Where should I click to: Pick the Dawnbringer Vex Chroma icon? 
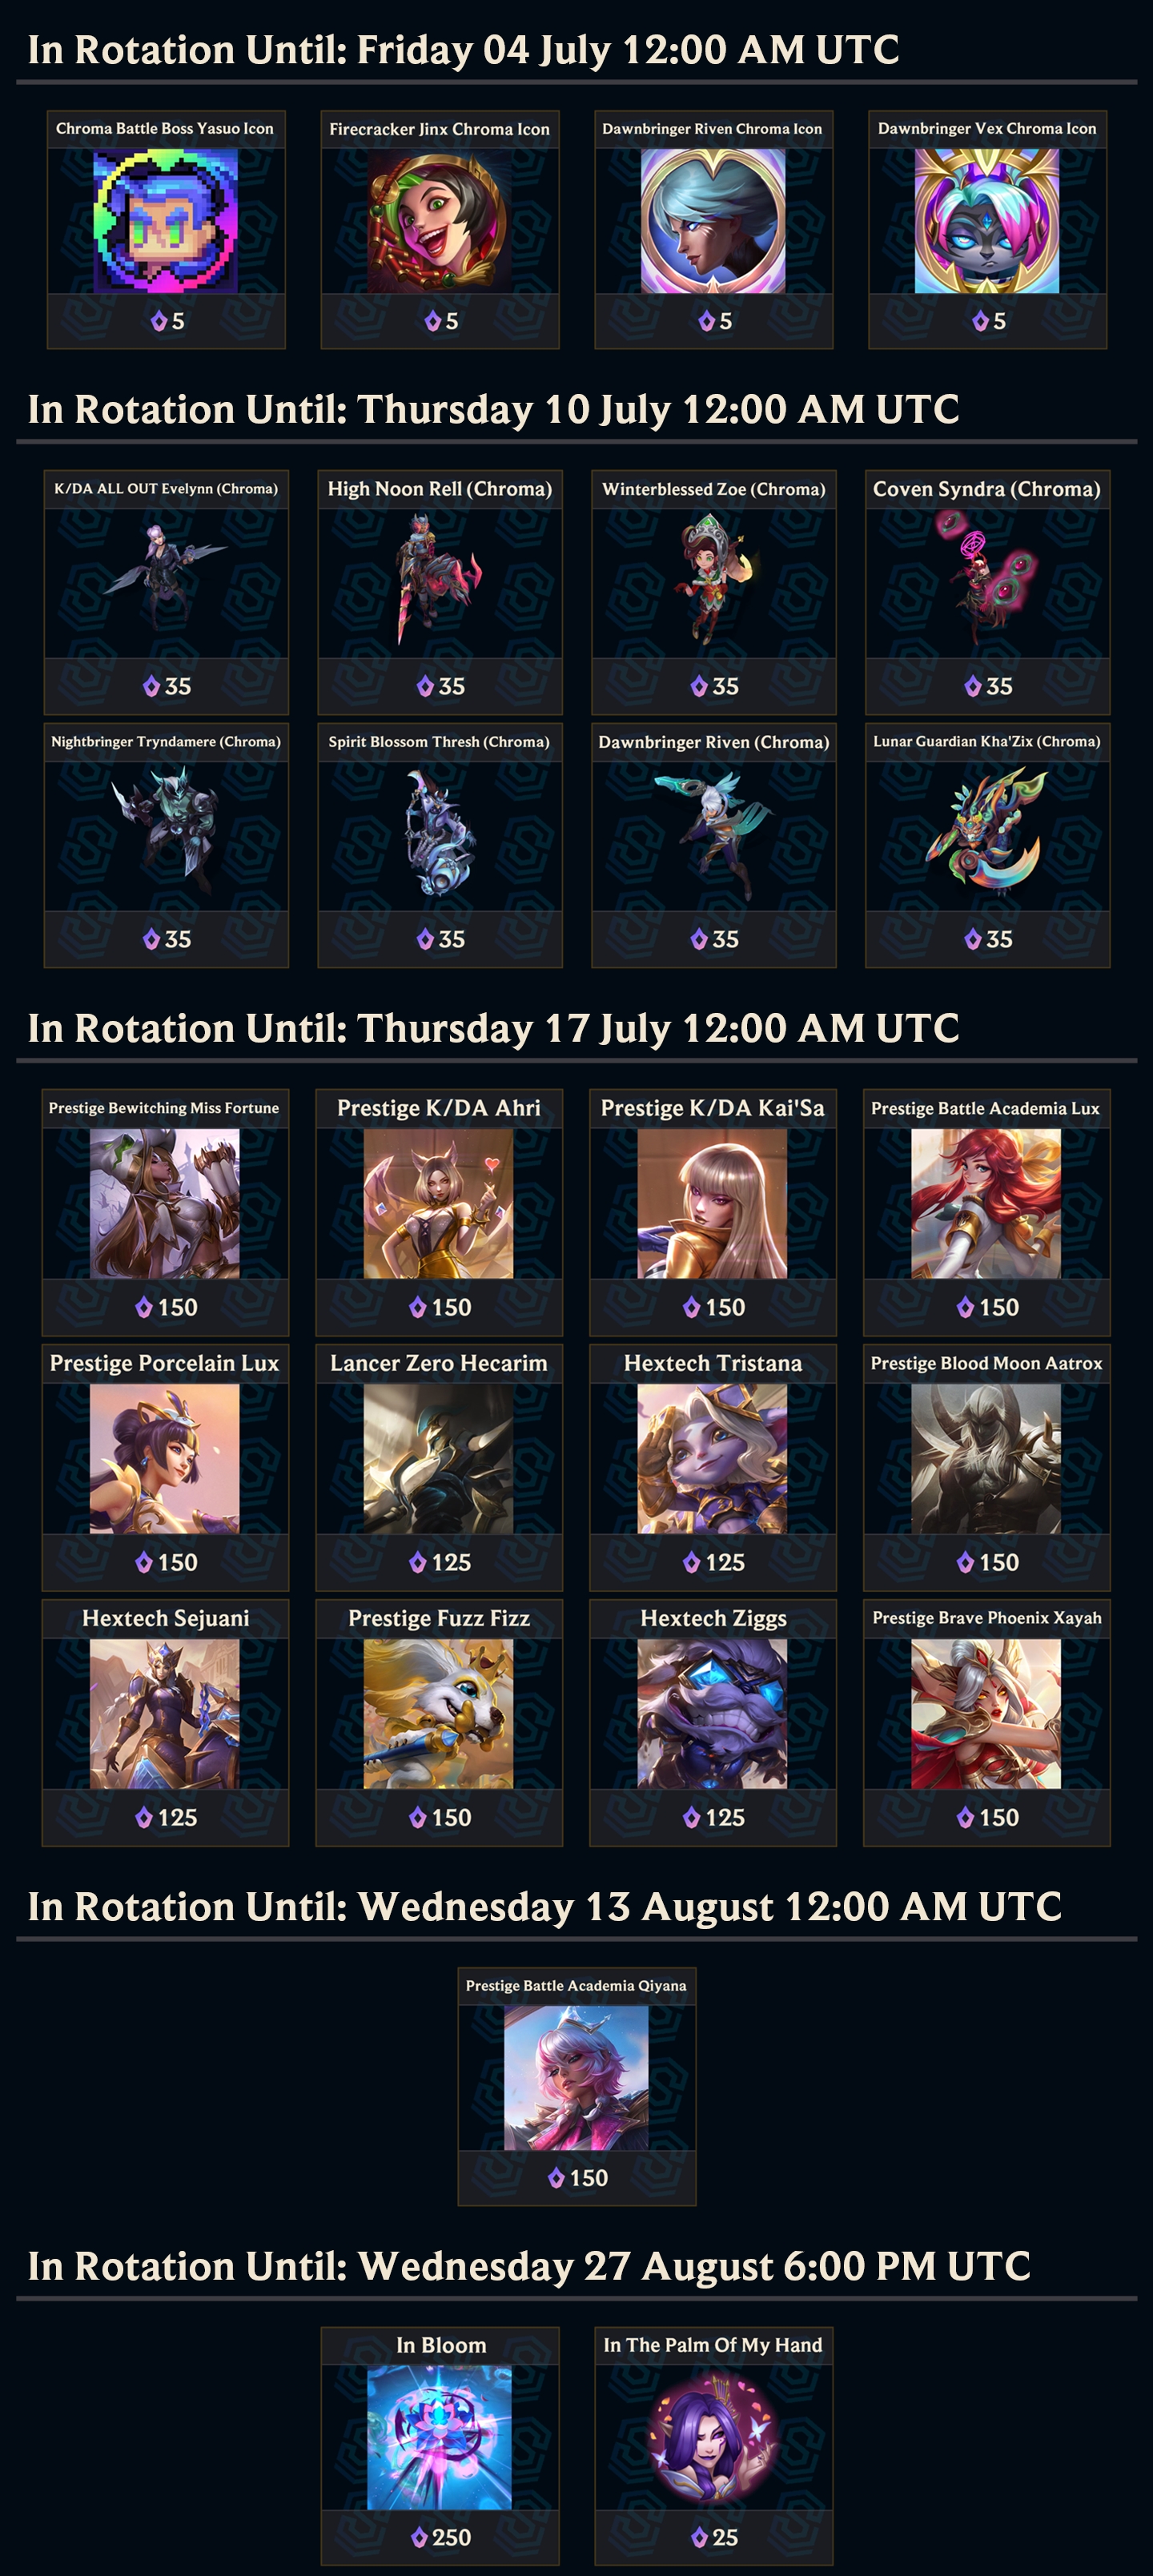tap(987, 221)
